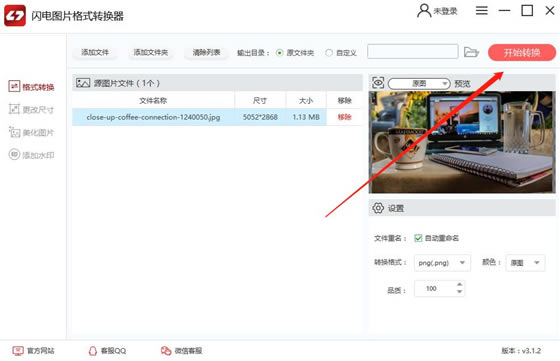Screen dimensions: 560x361
Task: Open the 原图 preview mode dropdown
Action: 419,84
